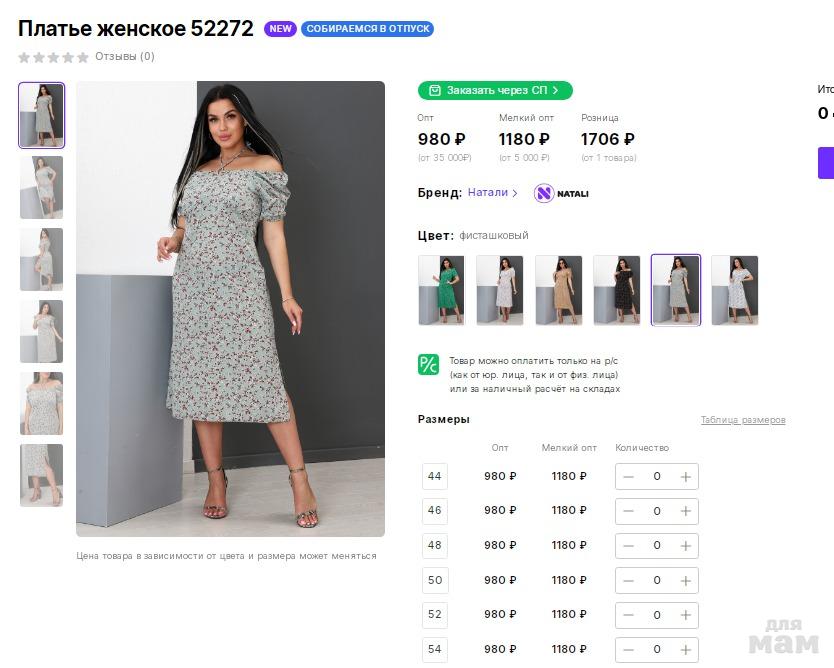The width and height of the screenshot is (834, 668).
Task: Pick the black dress color swatch
Action: pyautogui.click(x=616, y=290)
